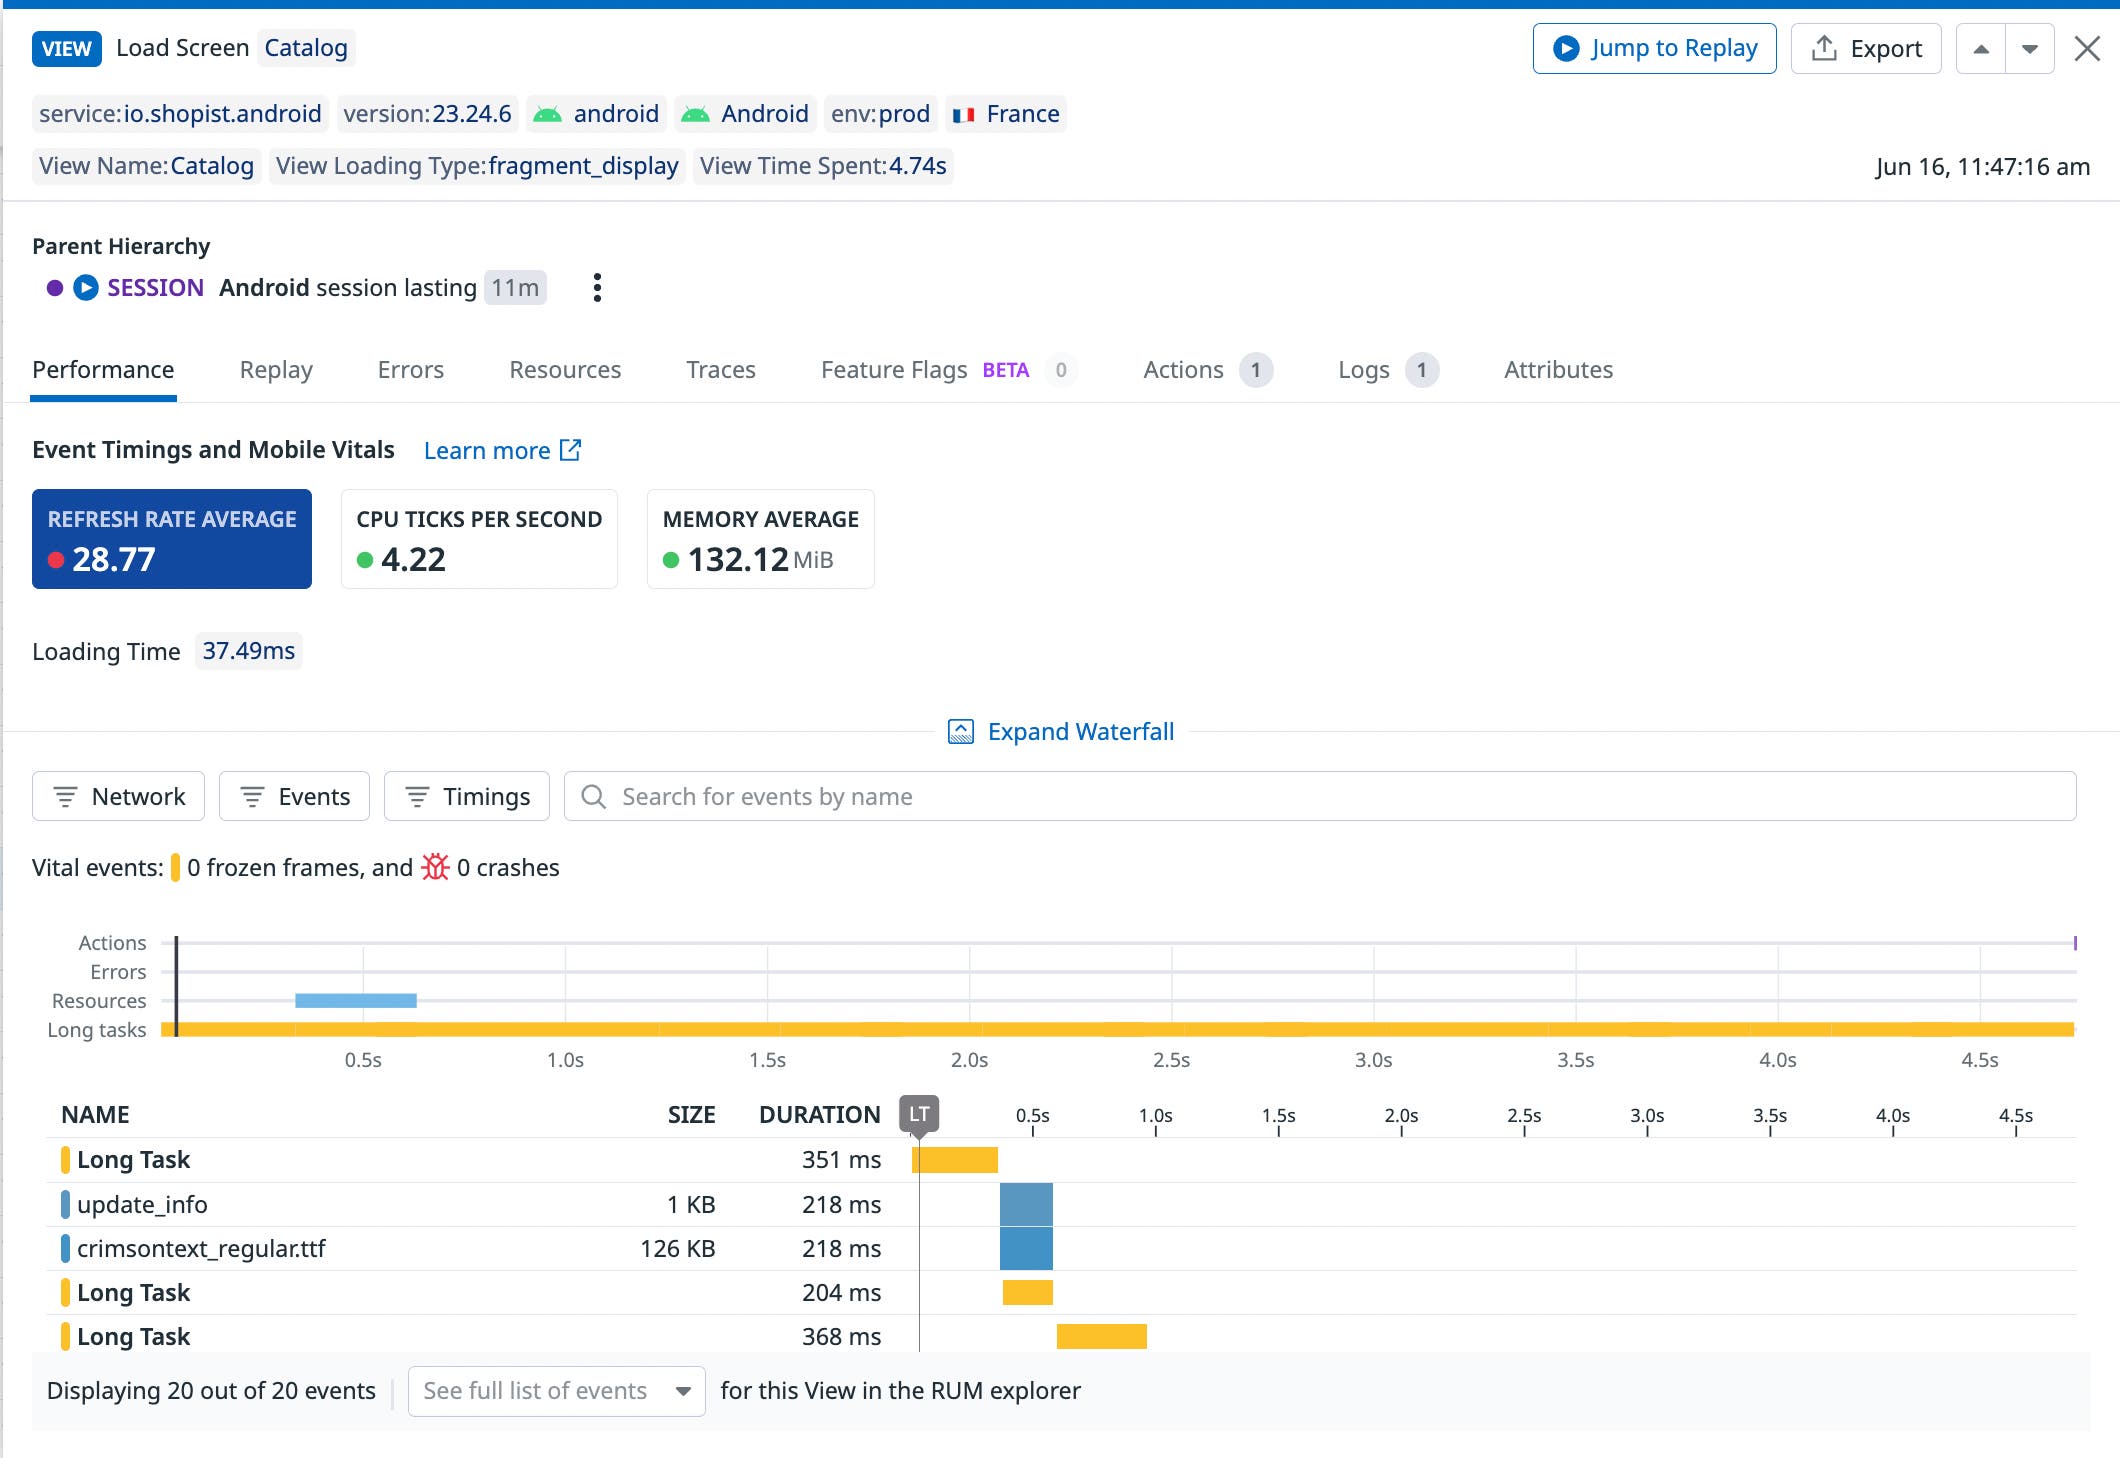This screenshot has width=2120, height=1458.
Task: Go to the next event (down arrow)
Action: (x=2029, y=49)
